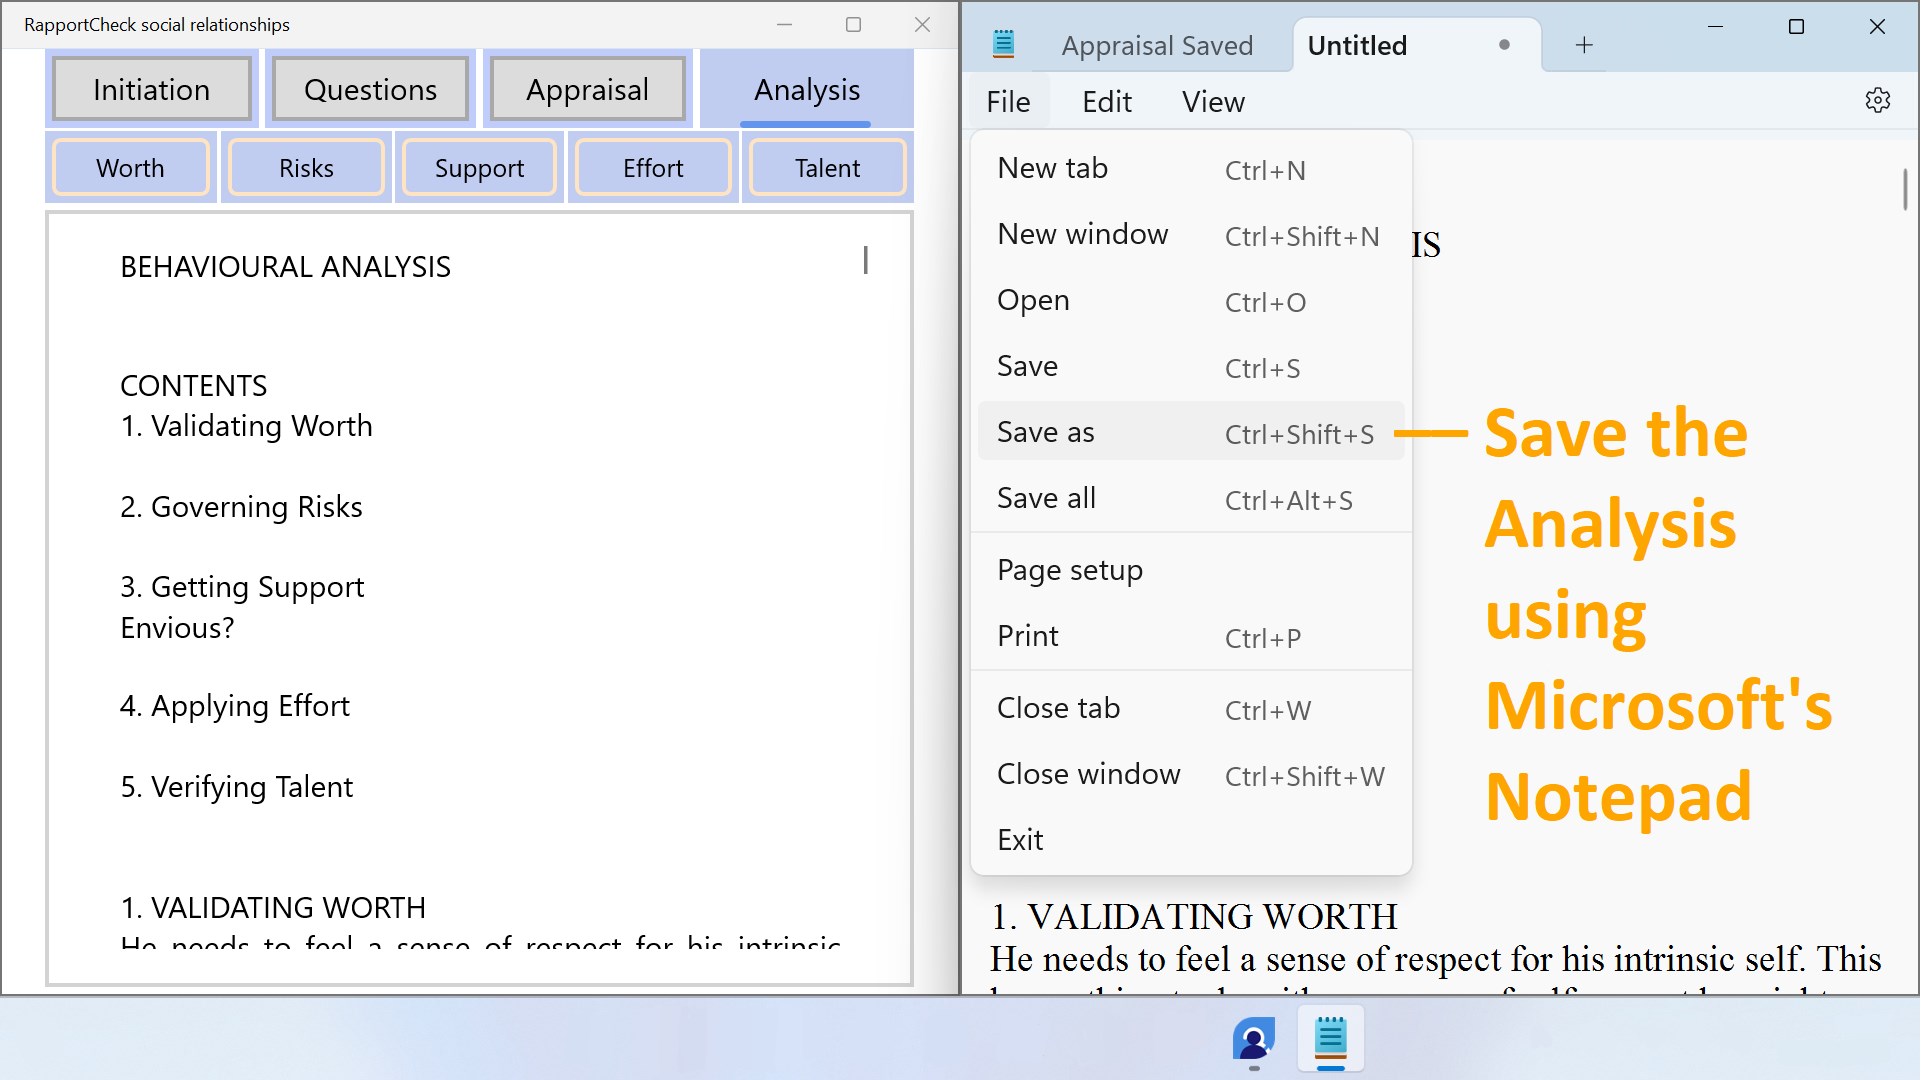This screenshot has height=1080, width=1925.
Task: Click the Initiation button
Action: [x=152, y=90]
